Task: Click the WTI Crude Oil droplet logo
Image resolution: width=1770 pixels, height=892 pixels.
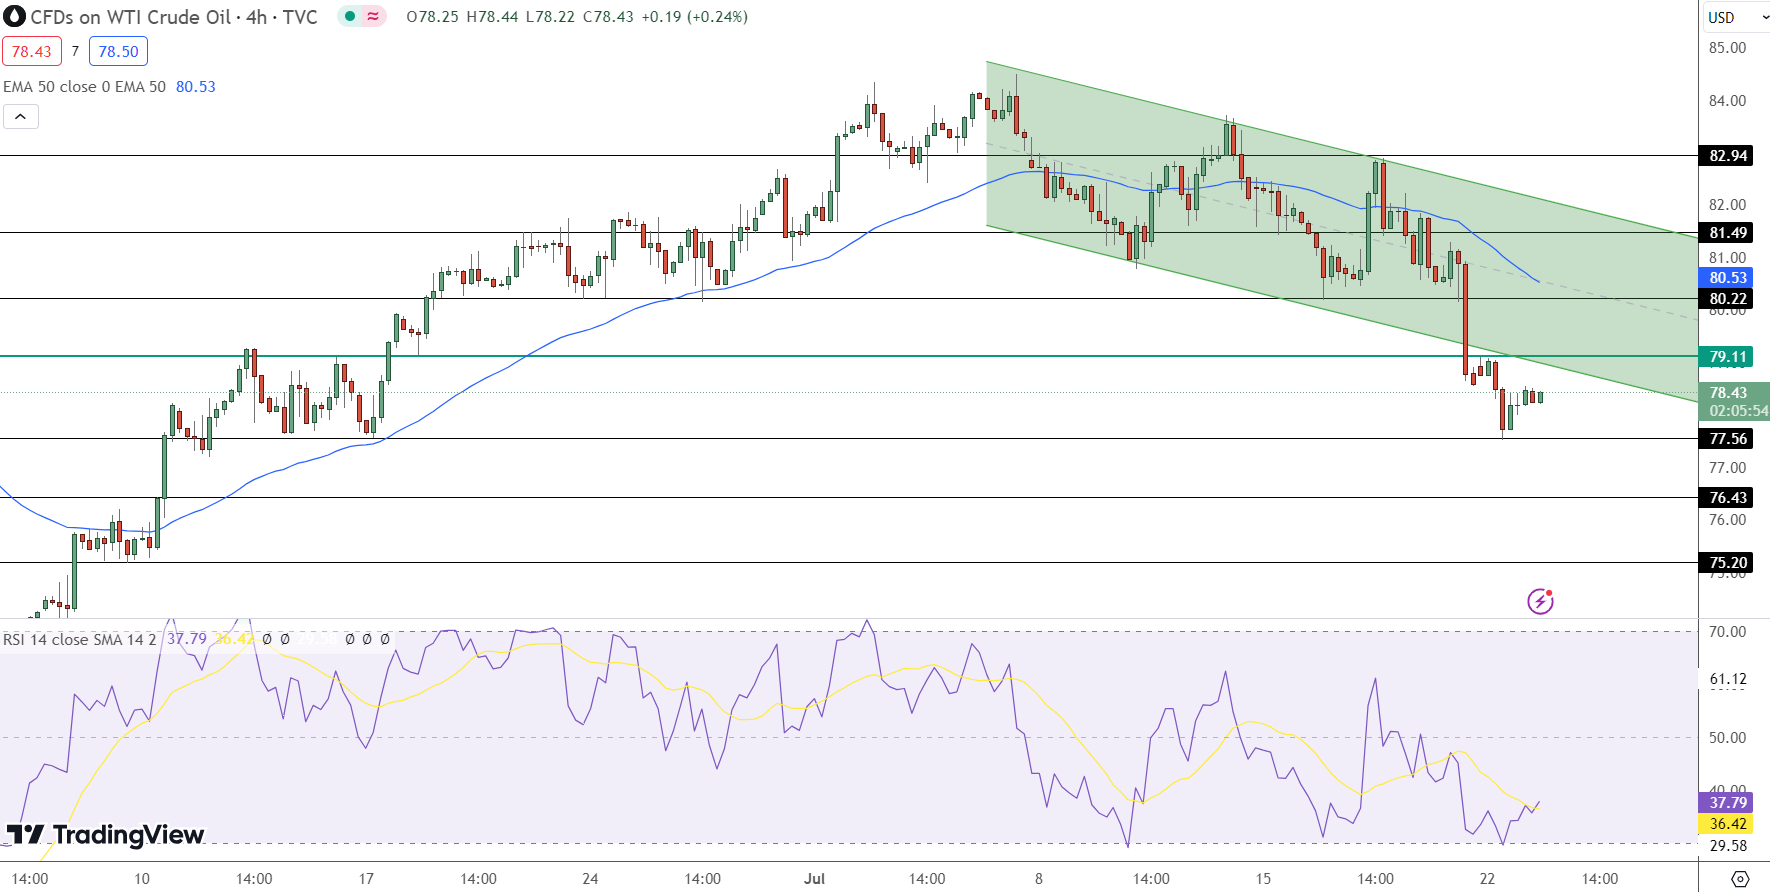Action: tap(14, 17)
